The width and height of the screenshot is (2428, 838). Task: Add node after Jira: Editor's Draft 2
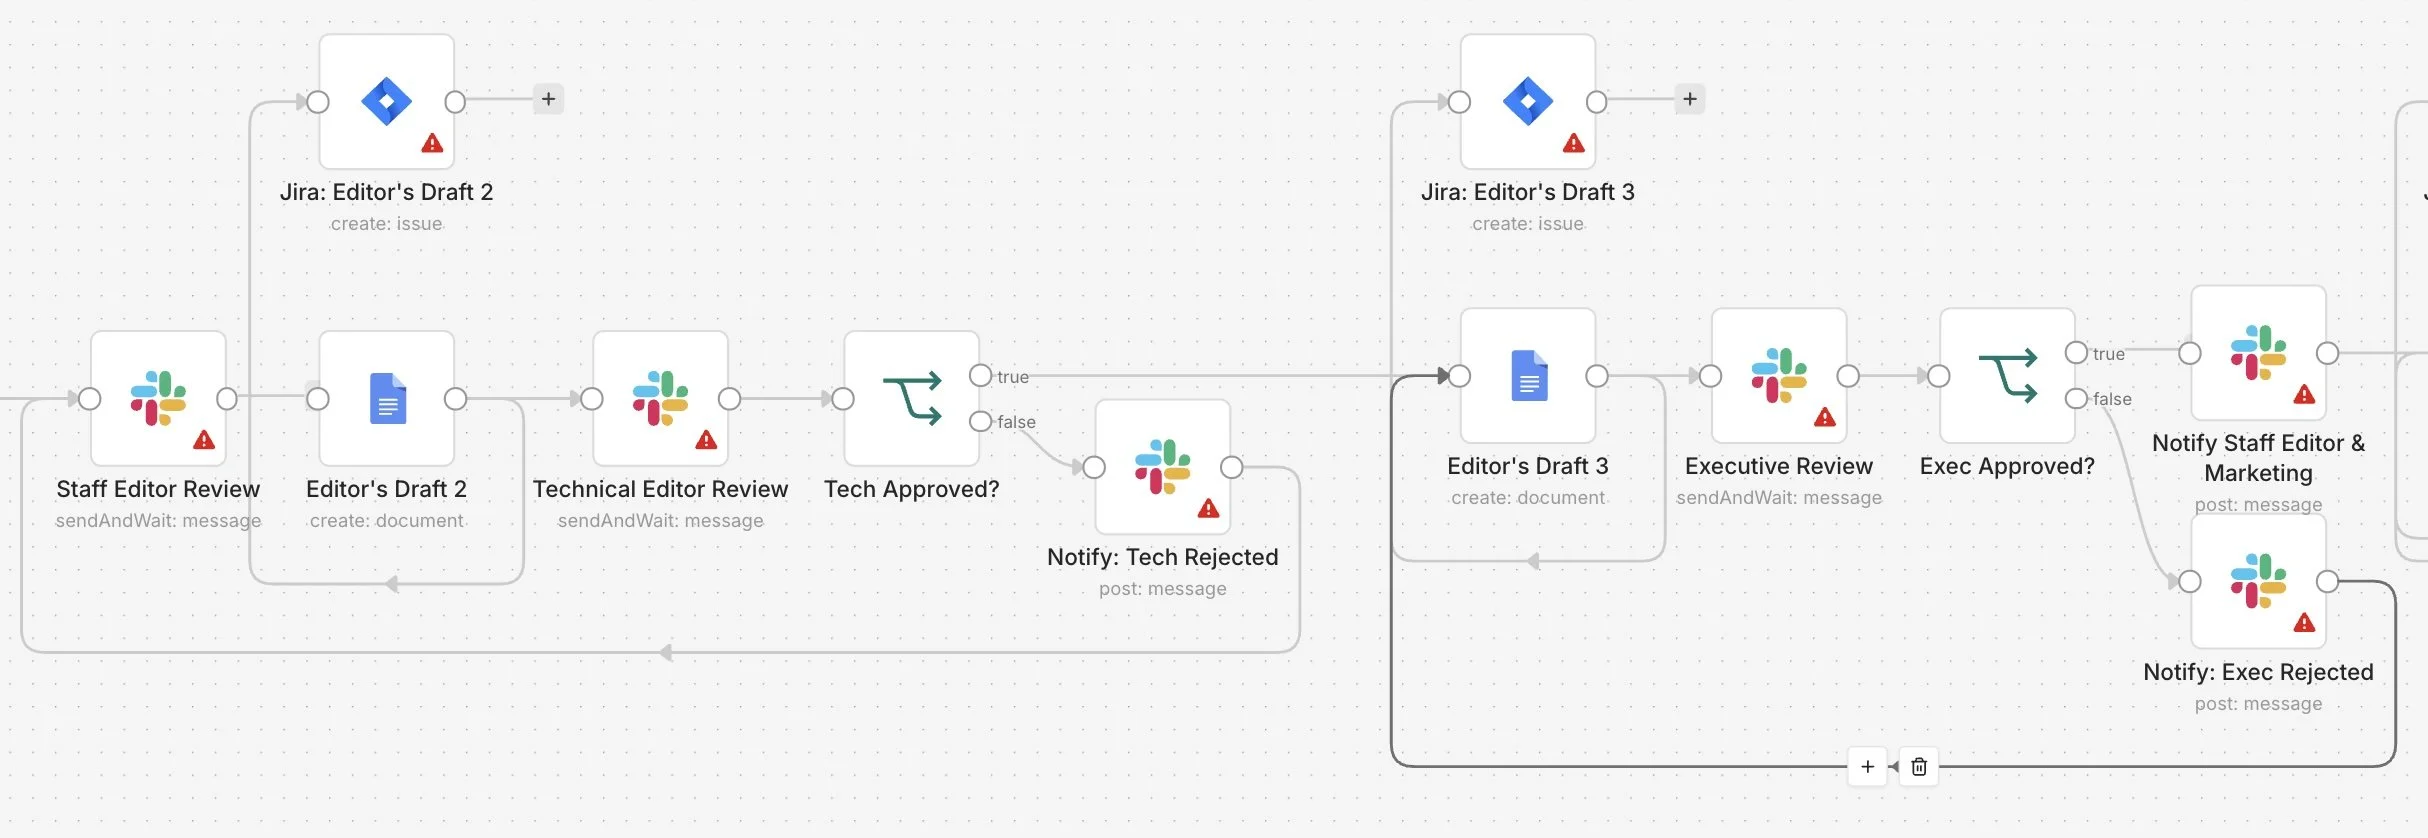(x=548, y=99)
